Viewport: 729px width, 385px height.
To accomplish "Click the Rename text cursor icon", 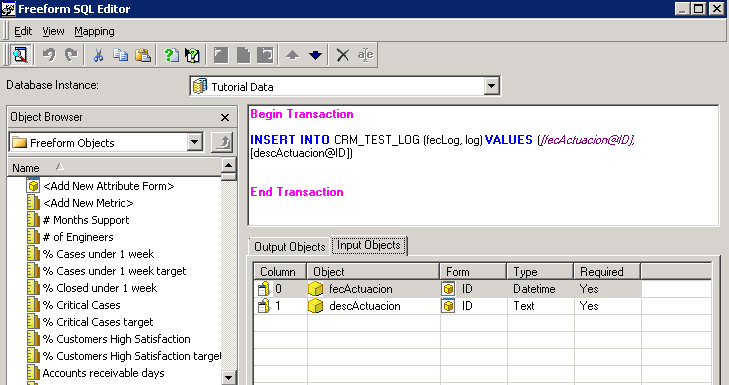I will (x=365, y=55).
